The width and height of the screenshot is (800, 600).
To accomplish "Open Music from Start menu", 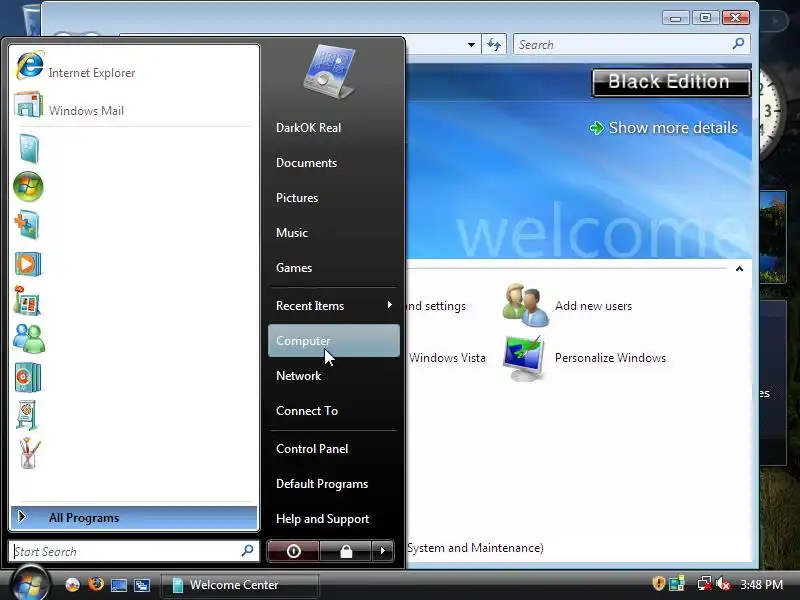I will pyautogui.click(x=334, y=233).
